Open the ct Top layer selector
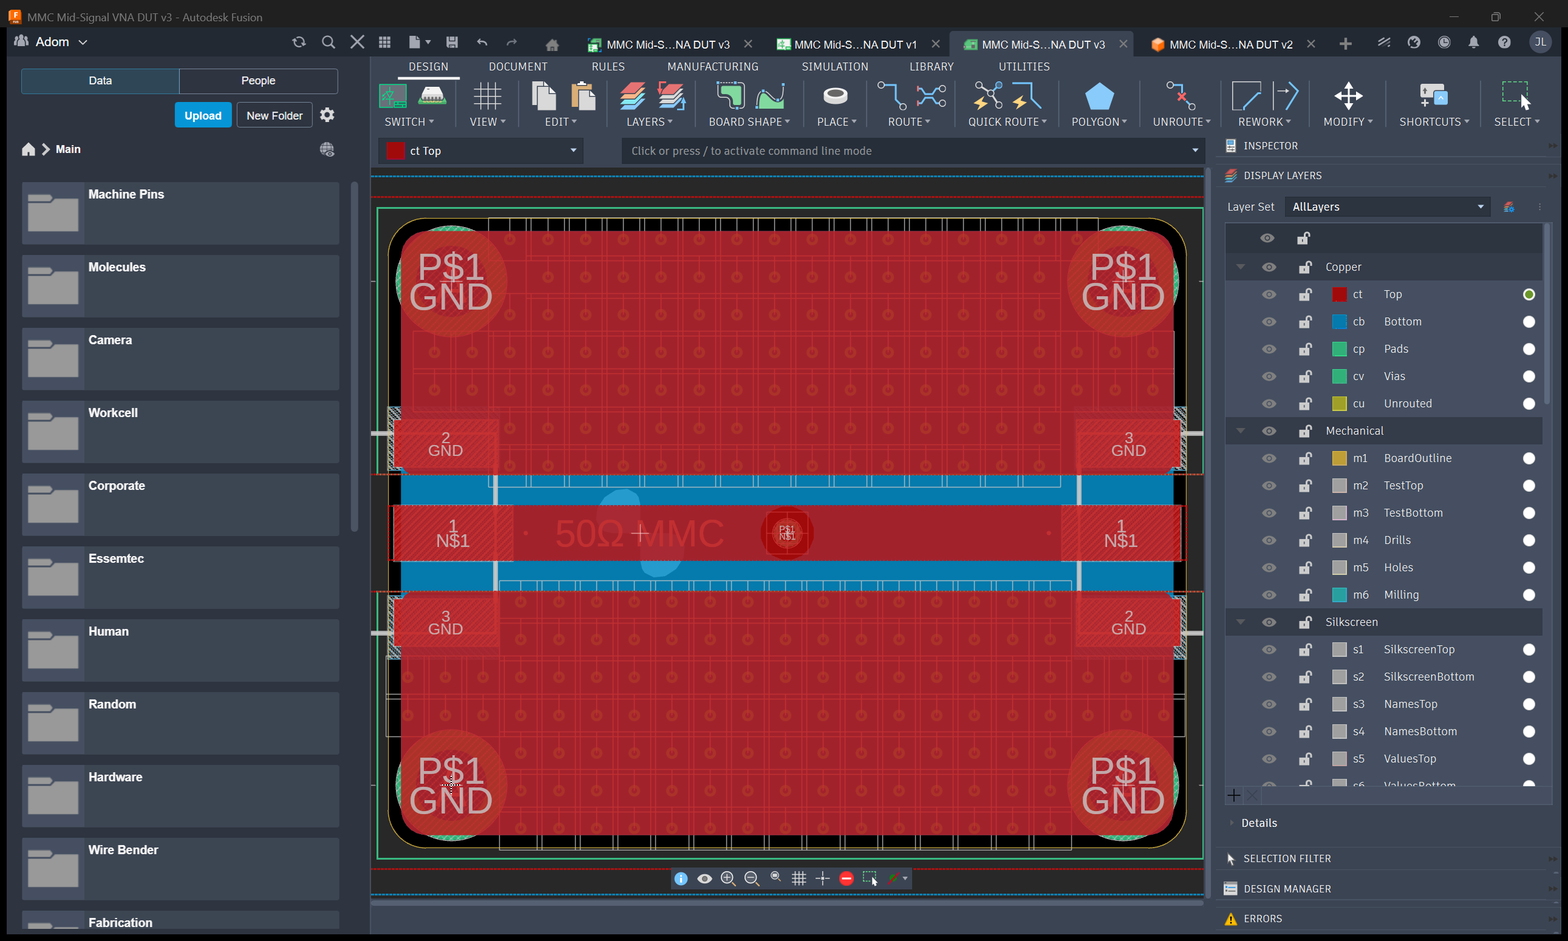Viewport: 1568px width, 941px height. pos(482,151)
